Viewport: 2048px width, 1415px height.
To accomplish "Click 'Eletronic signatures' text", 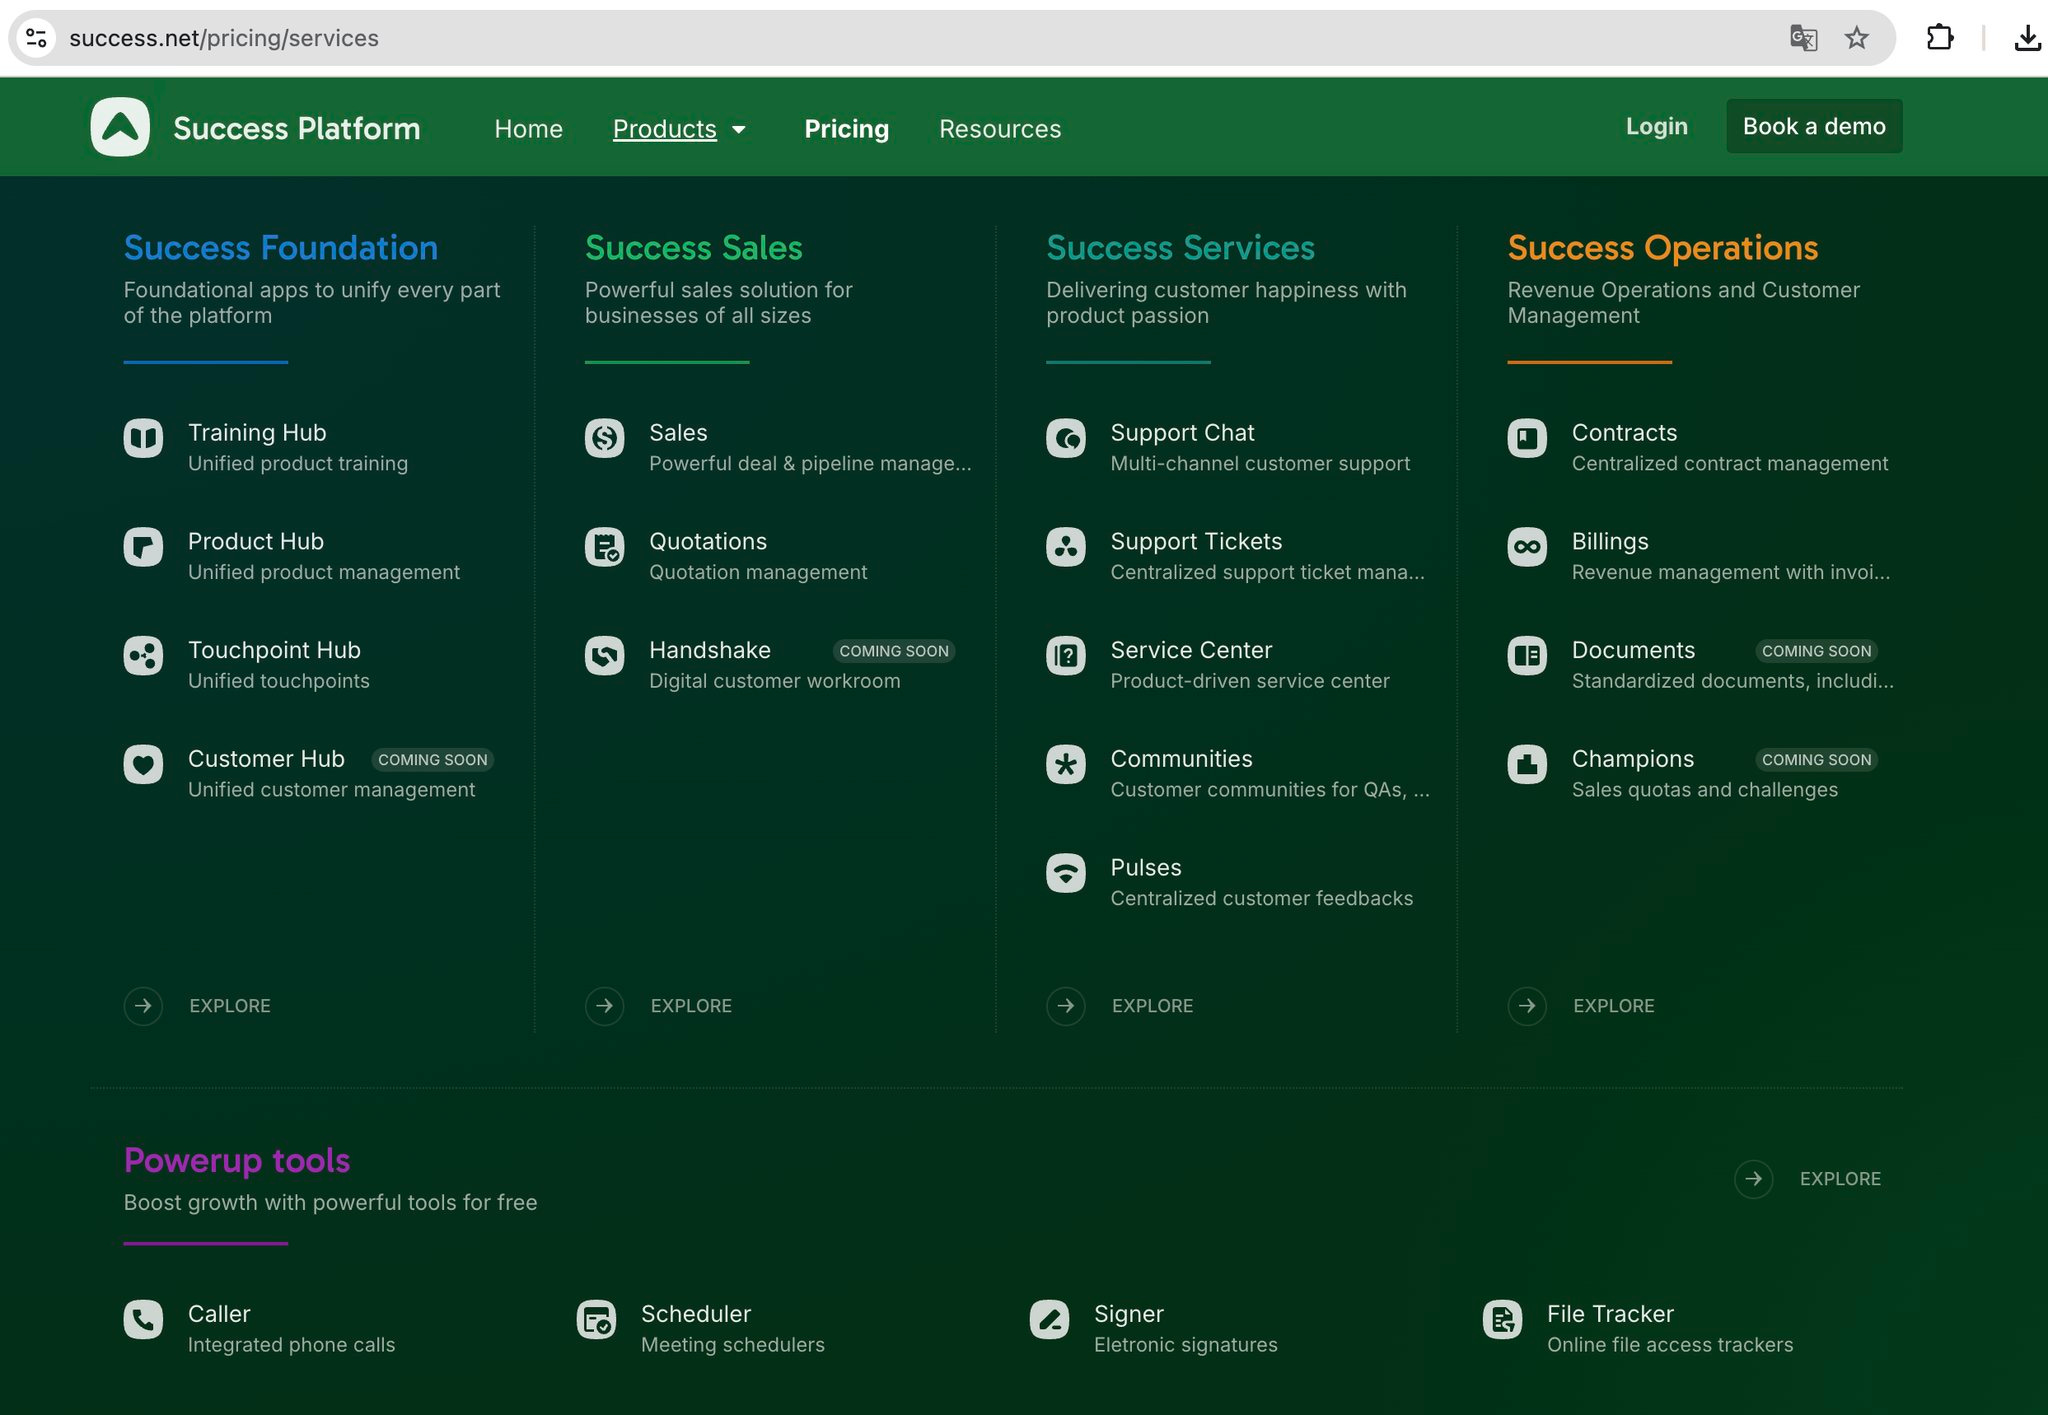I will pos(1185,1344).
